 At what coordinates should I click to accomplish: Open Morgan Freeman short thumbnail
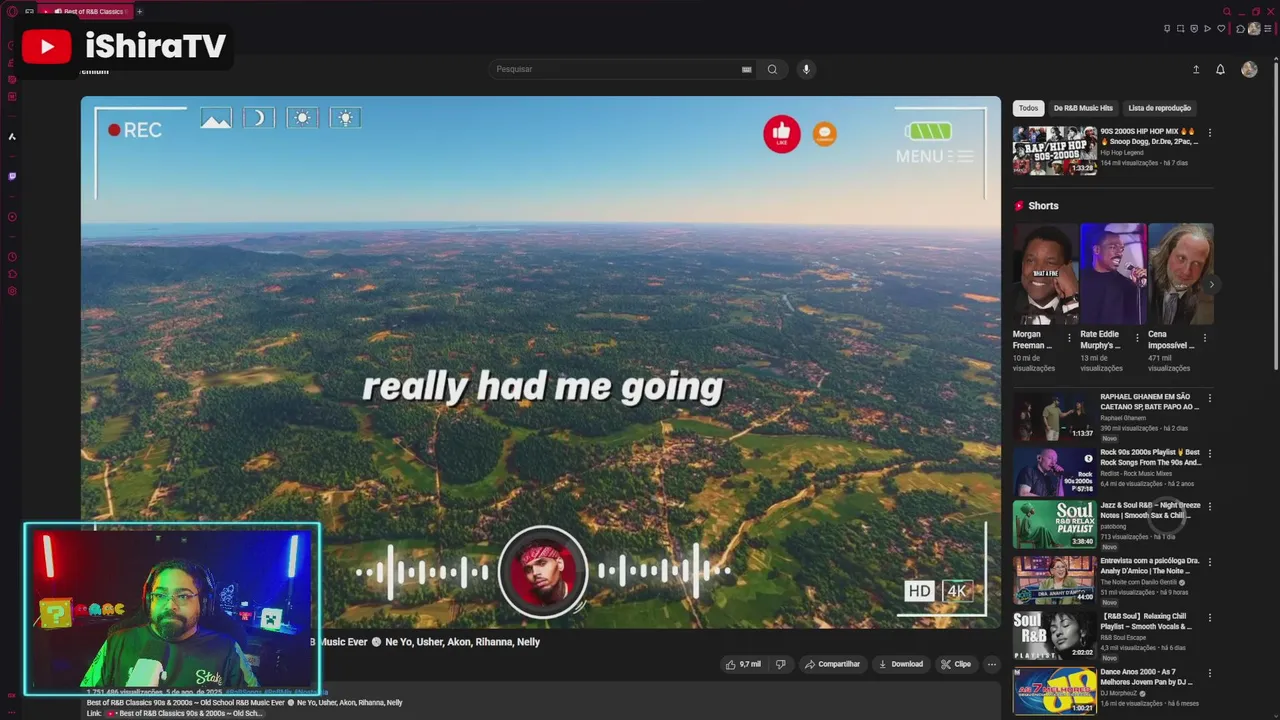pos(1045,273)
